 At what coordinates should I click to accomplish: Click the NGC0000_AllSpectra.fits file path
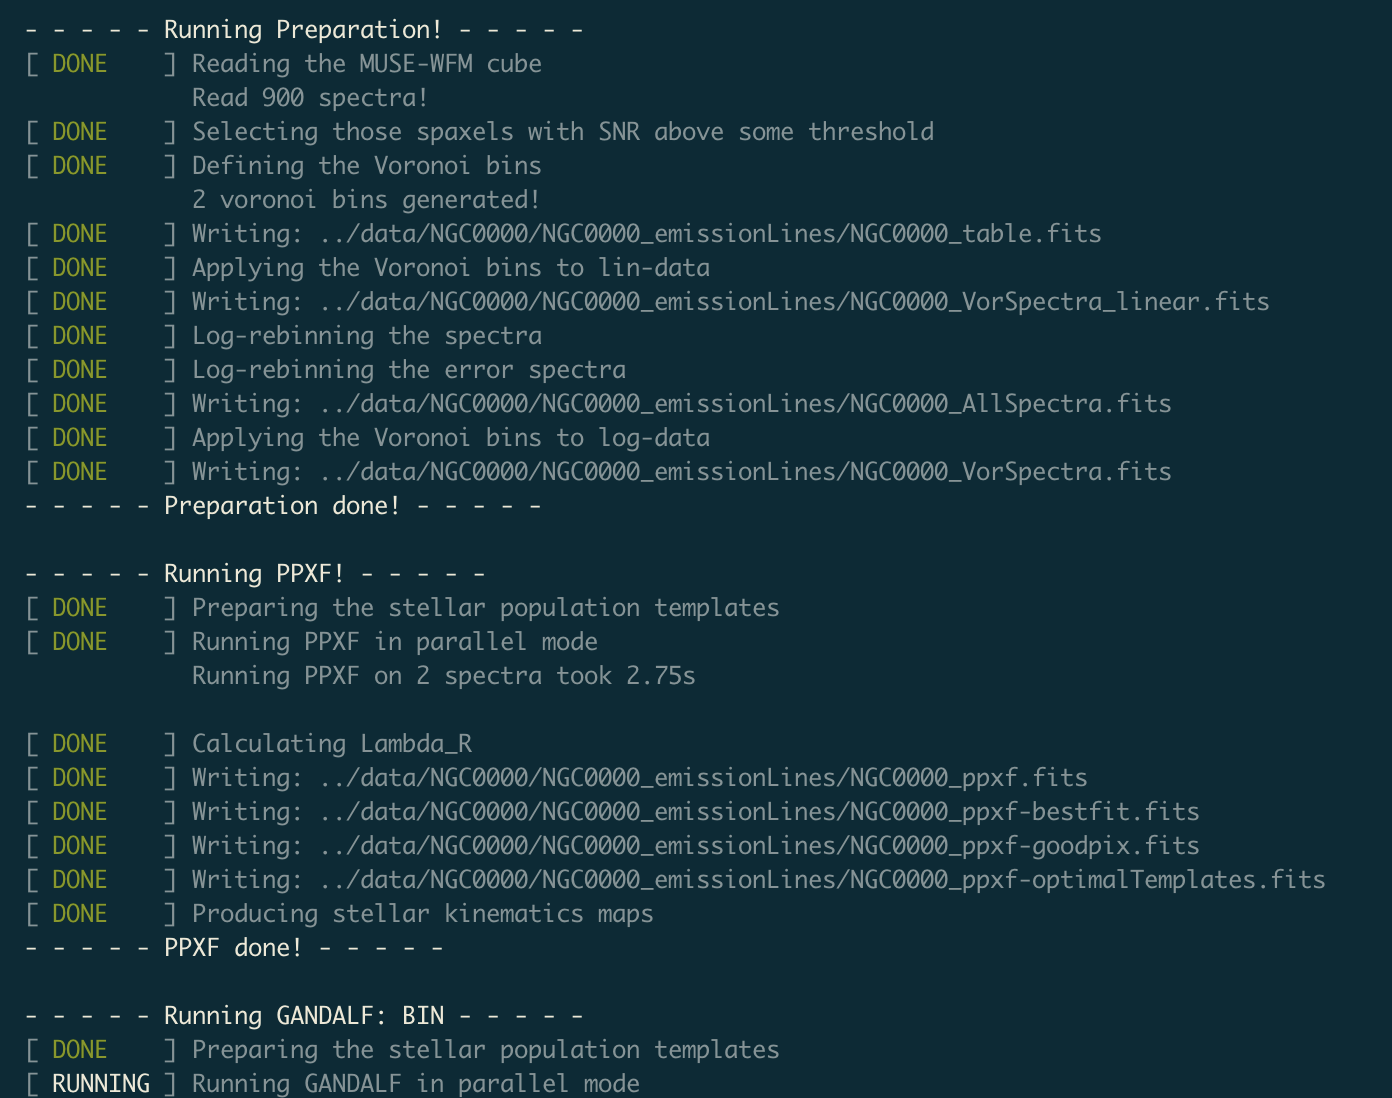746,404
